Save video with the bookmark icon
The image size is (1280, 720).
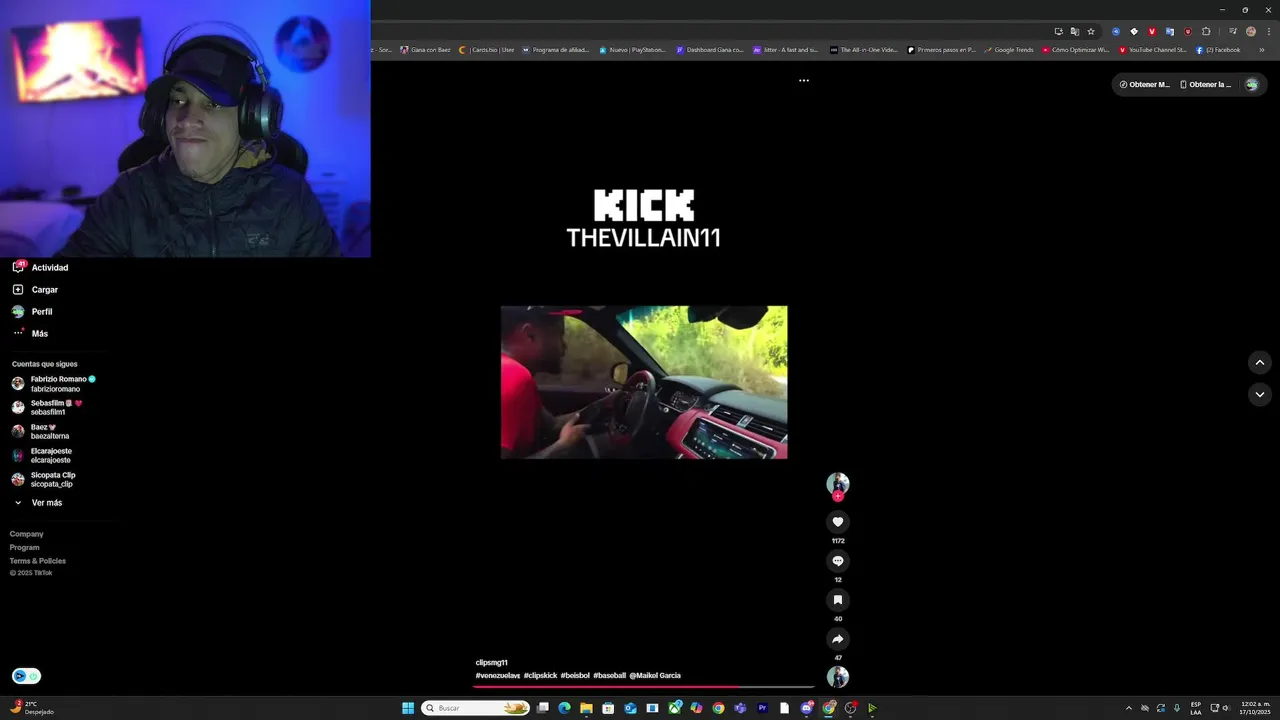[838, 600]
